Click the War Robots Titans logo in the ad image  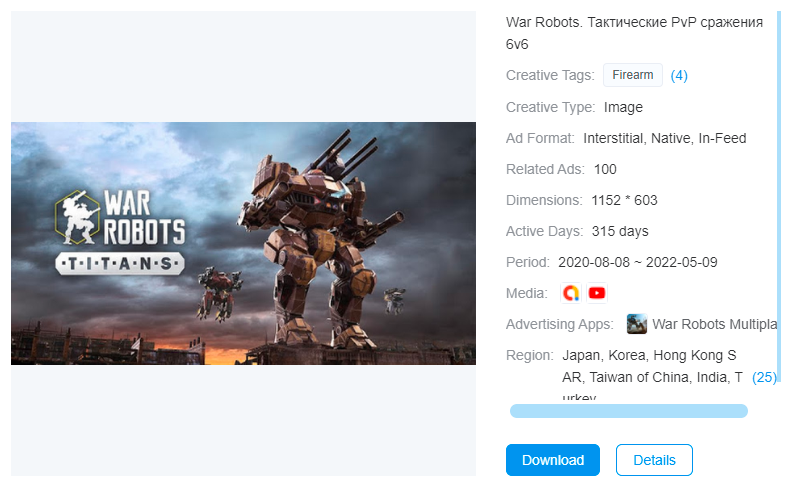120,231
